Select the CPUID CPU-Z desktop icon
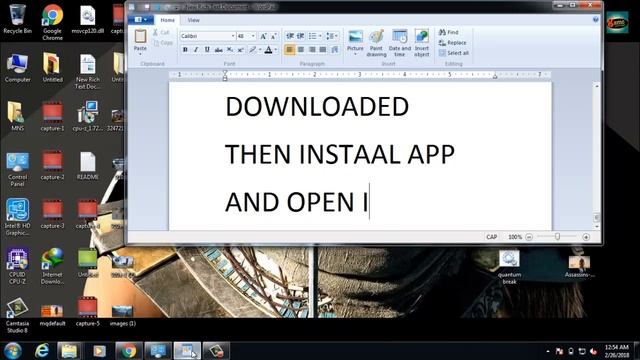Viewport: 640px width, 360px height. 17,266
